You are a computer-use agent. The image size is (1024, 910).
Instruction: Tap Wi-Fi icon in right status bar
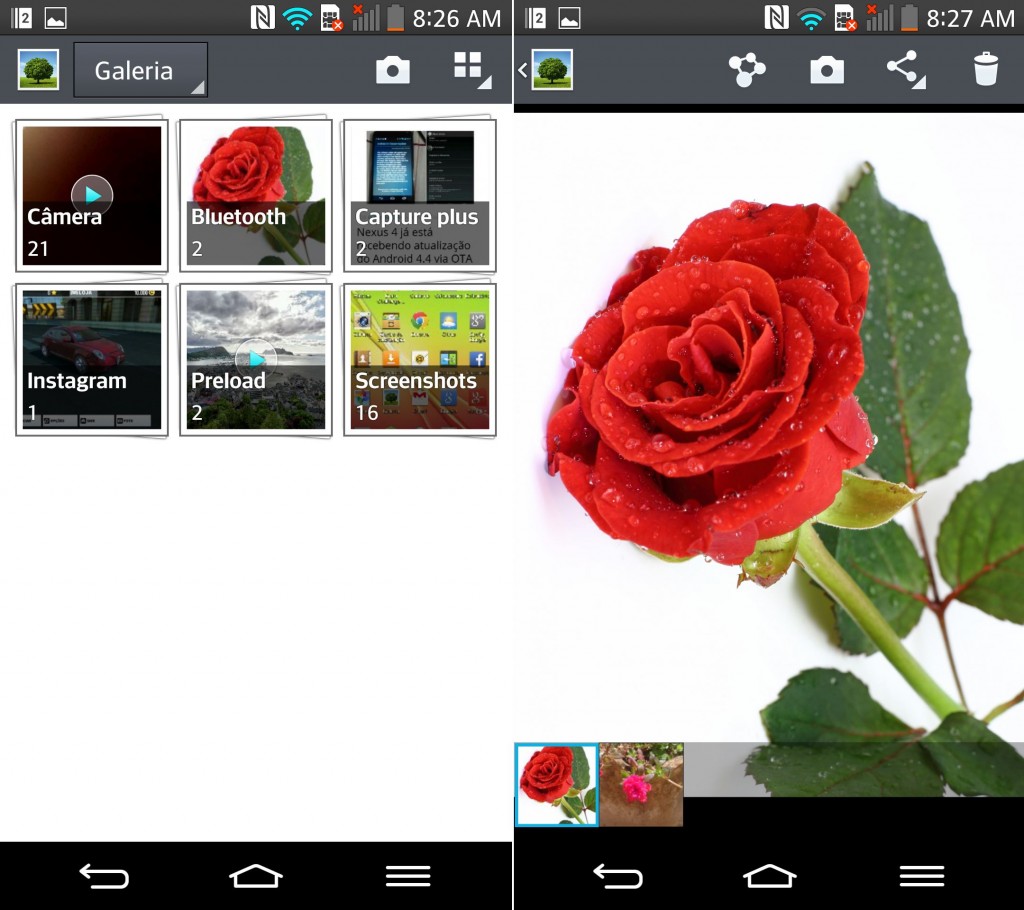(x=811, y=18)
